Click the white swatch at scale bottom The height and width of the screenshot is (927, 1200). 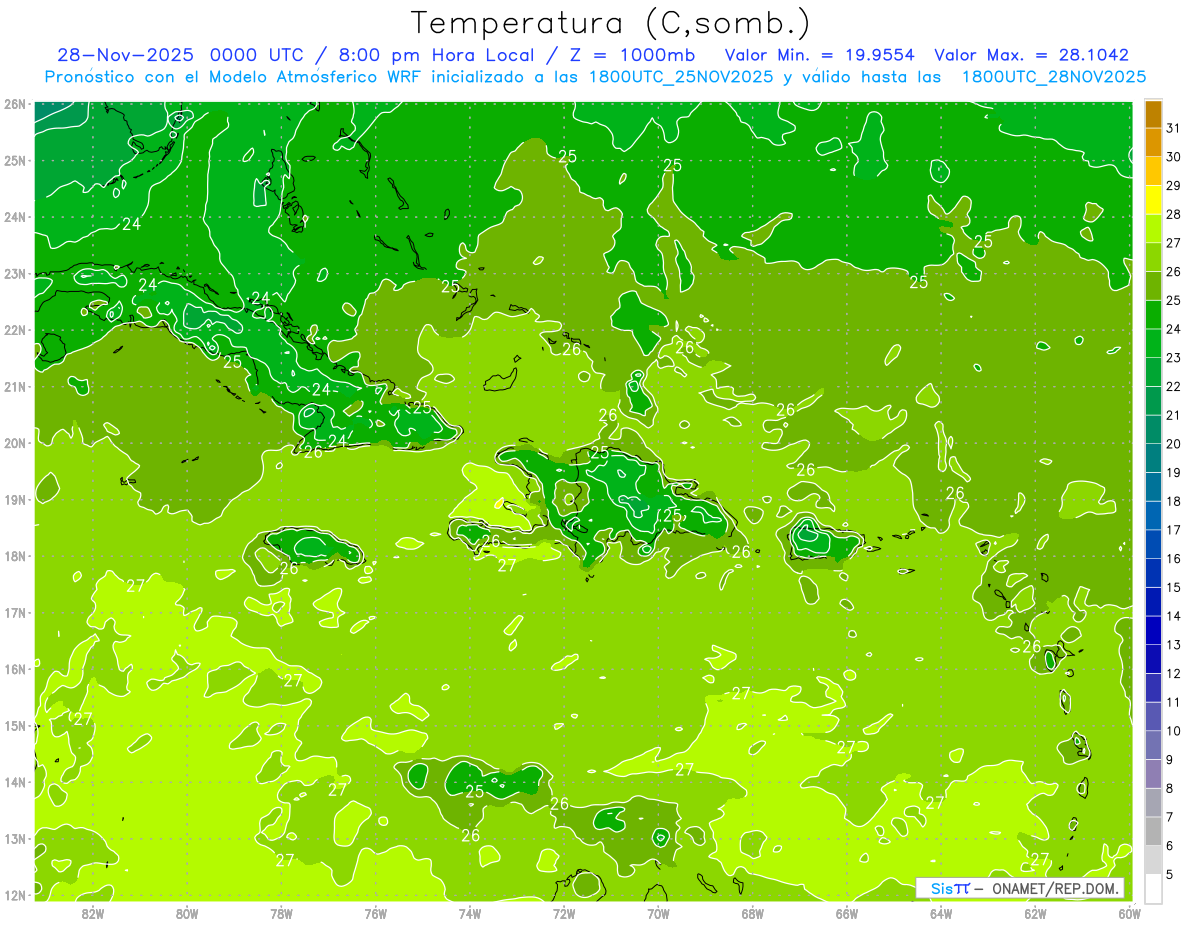1153,888
